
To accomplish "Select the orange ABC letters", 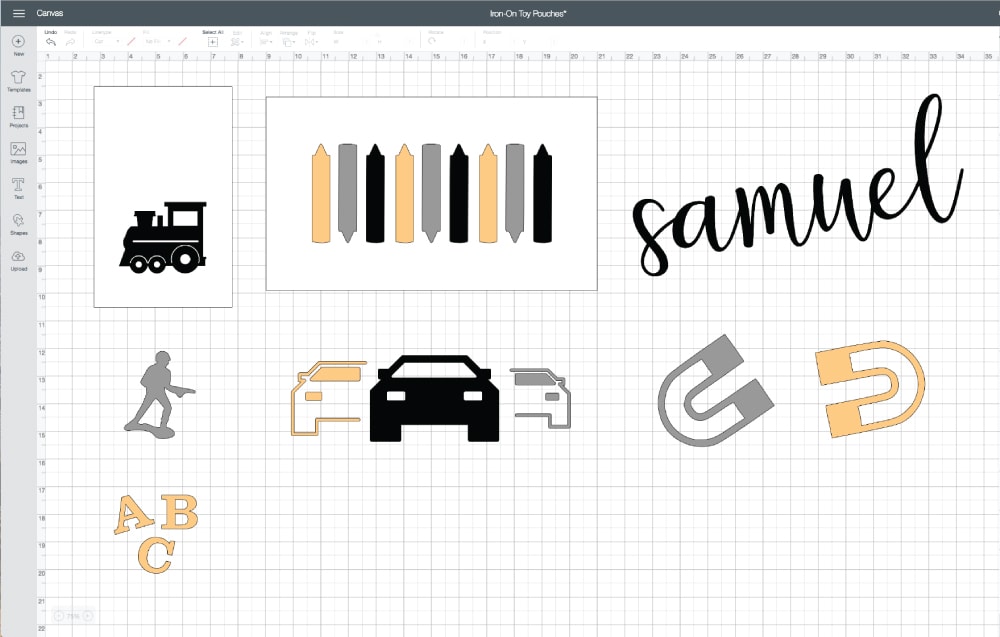I will pos(157,532).
